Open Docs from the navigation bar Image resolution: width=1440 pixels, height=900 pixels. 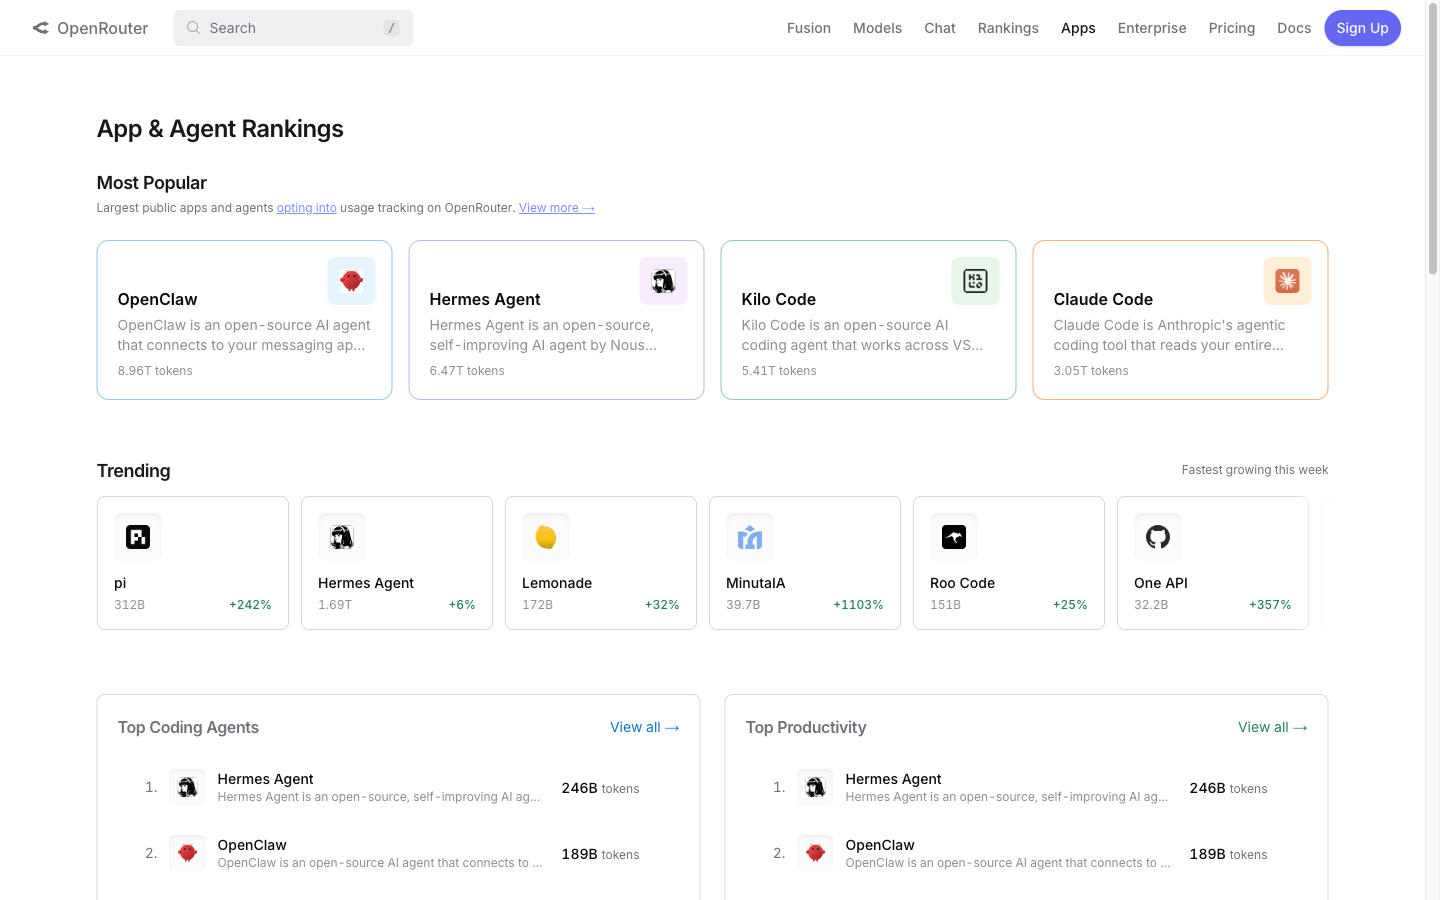point(1294,28)
